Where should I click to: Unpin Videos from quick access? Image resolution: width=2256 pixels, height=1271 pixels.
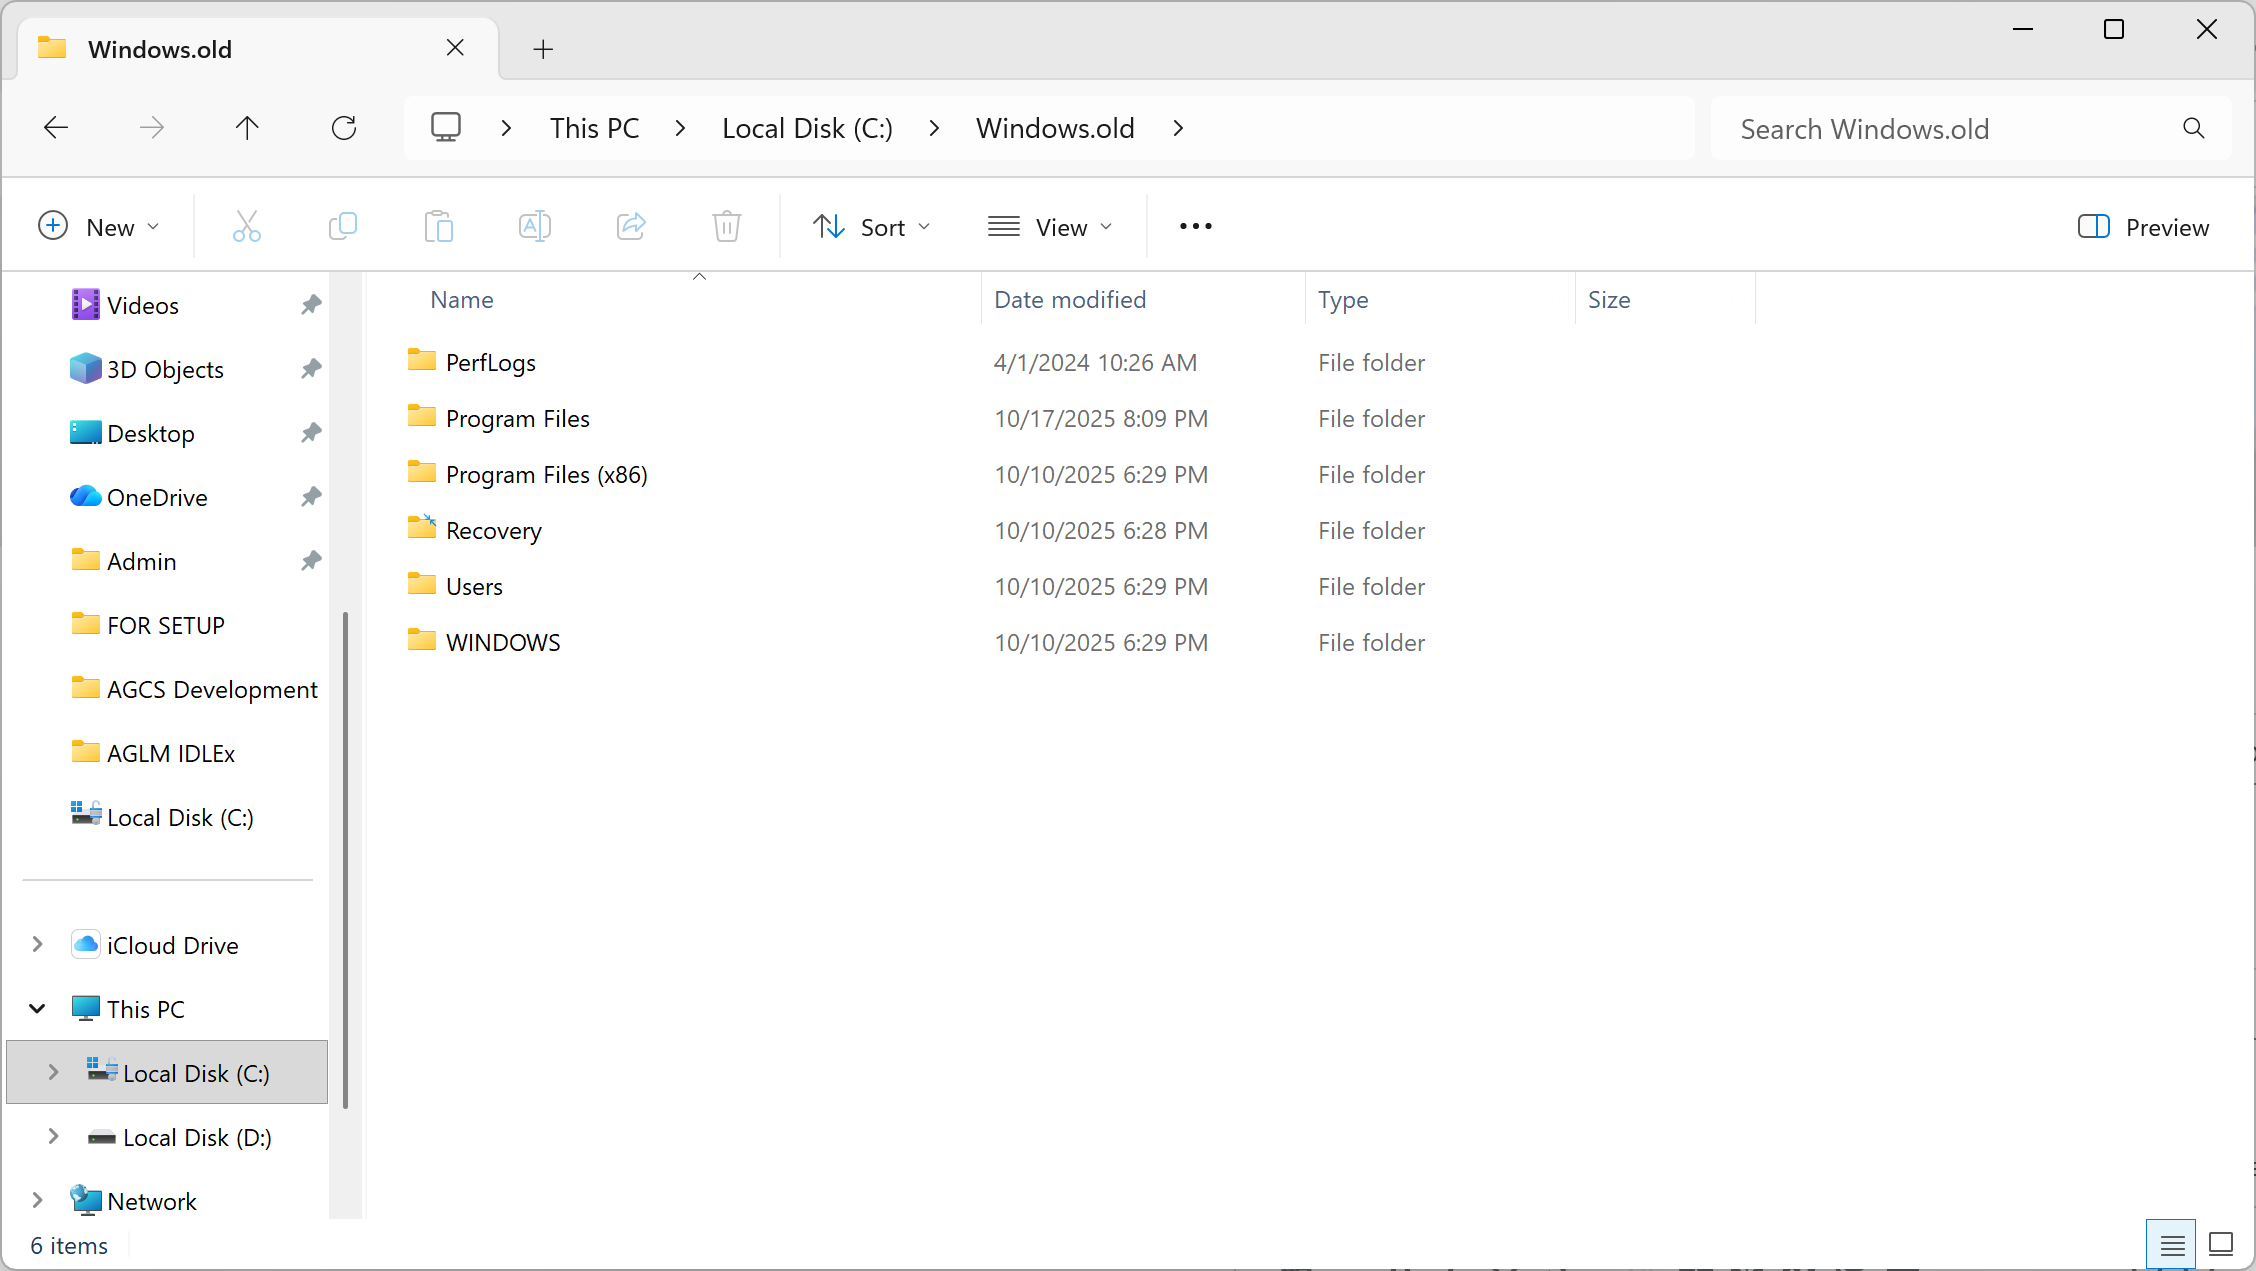click(311, 305)
